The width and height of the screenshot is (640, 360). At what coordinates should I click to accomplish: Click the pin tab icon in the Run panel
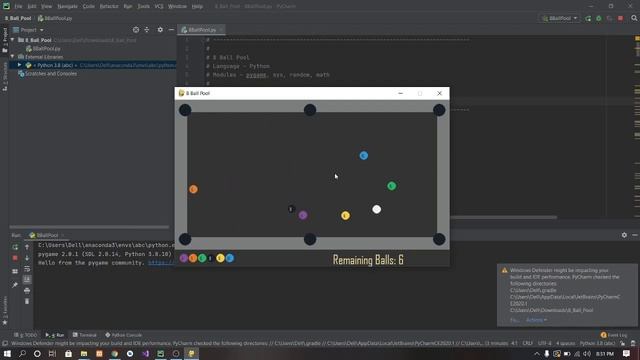15,284
